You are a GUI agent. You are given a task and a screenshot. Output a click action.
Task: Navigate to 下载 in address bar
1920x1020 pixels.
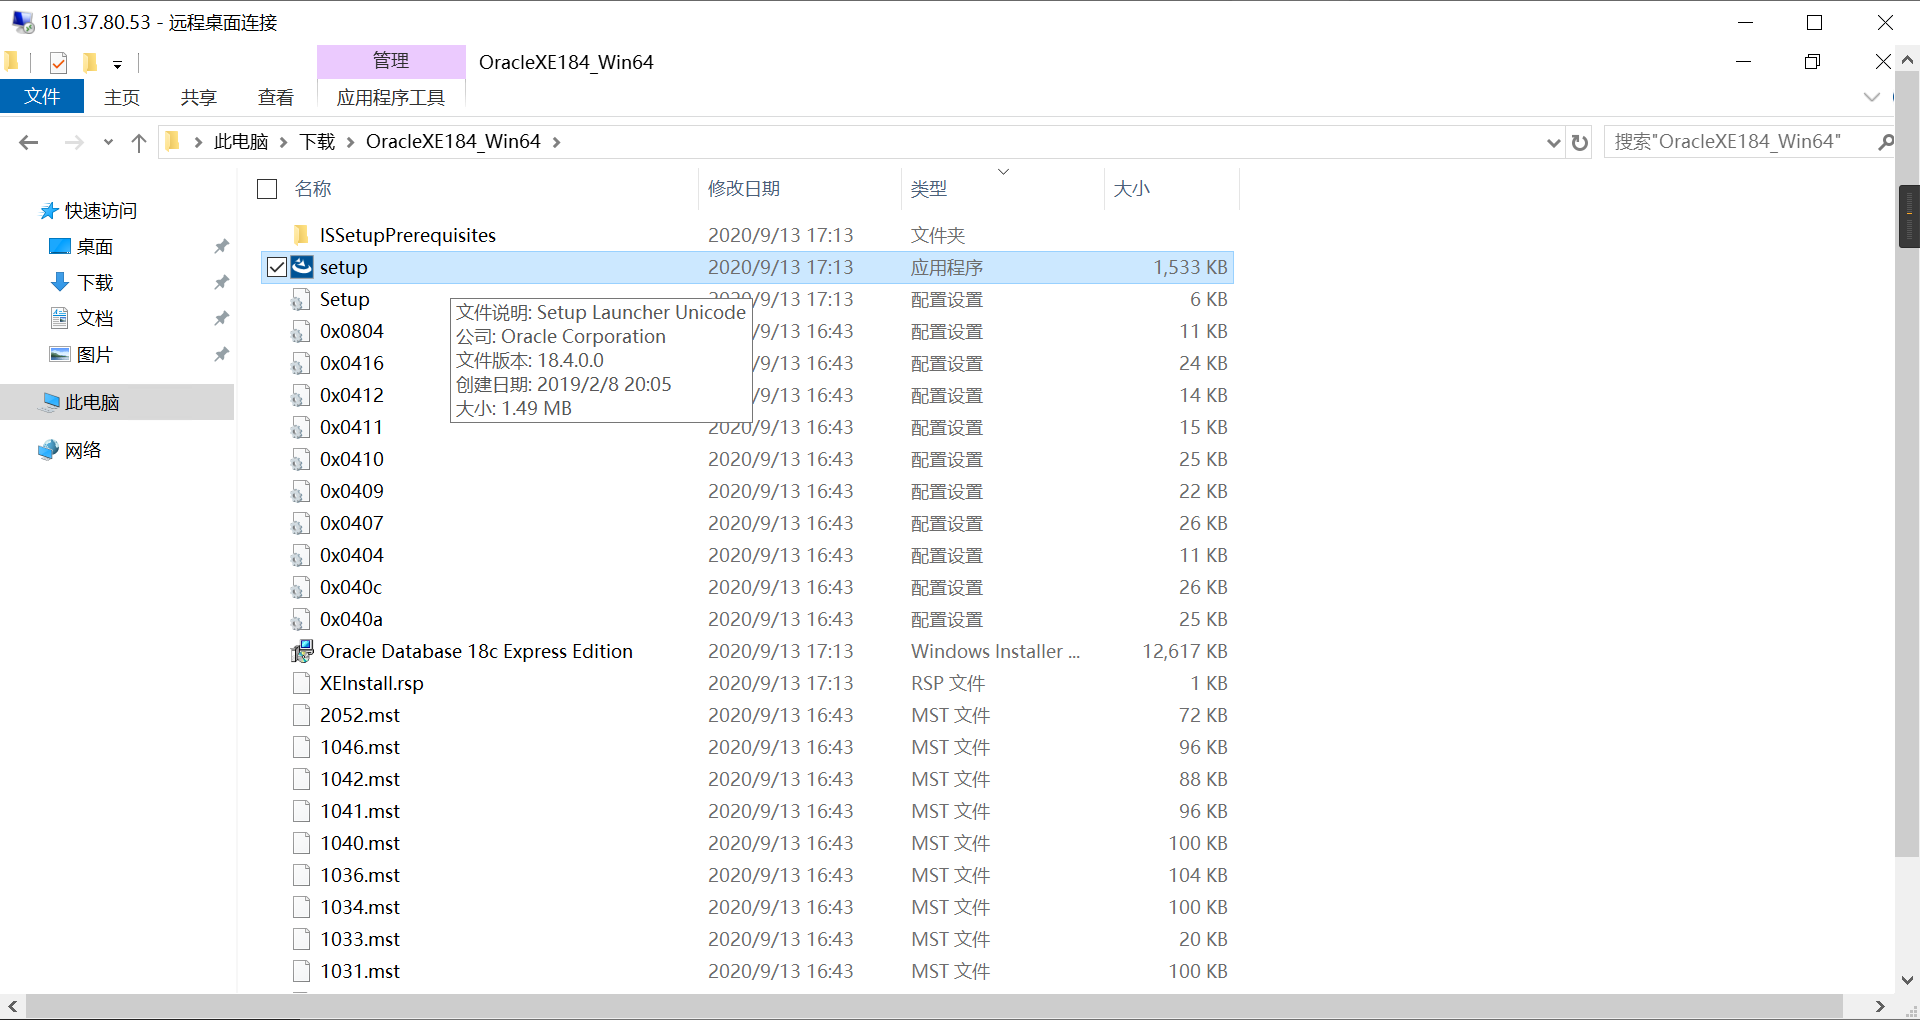click(x=318, y=142)
